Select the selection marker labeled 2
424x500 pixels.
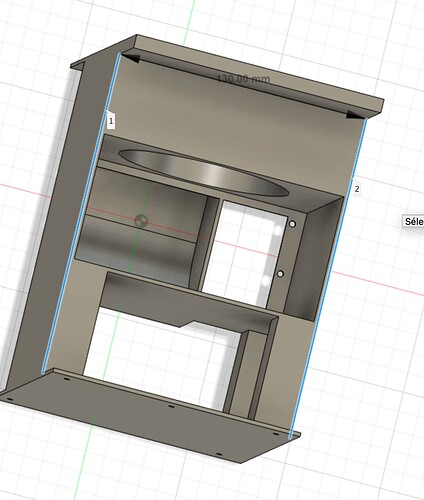(357, 189)
